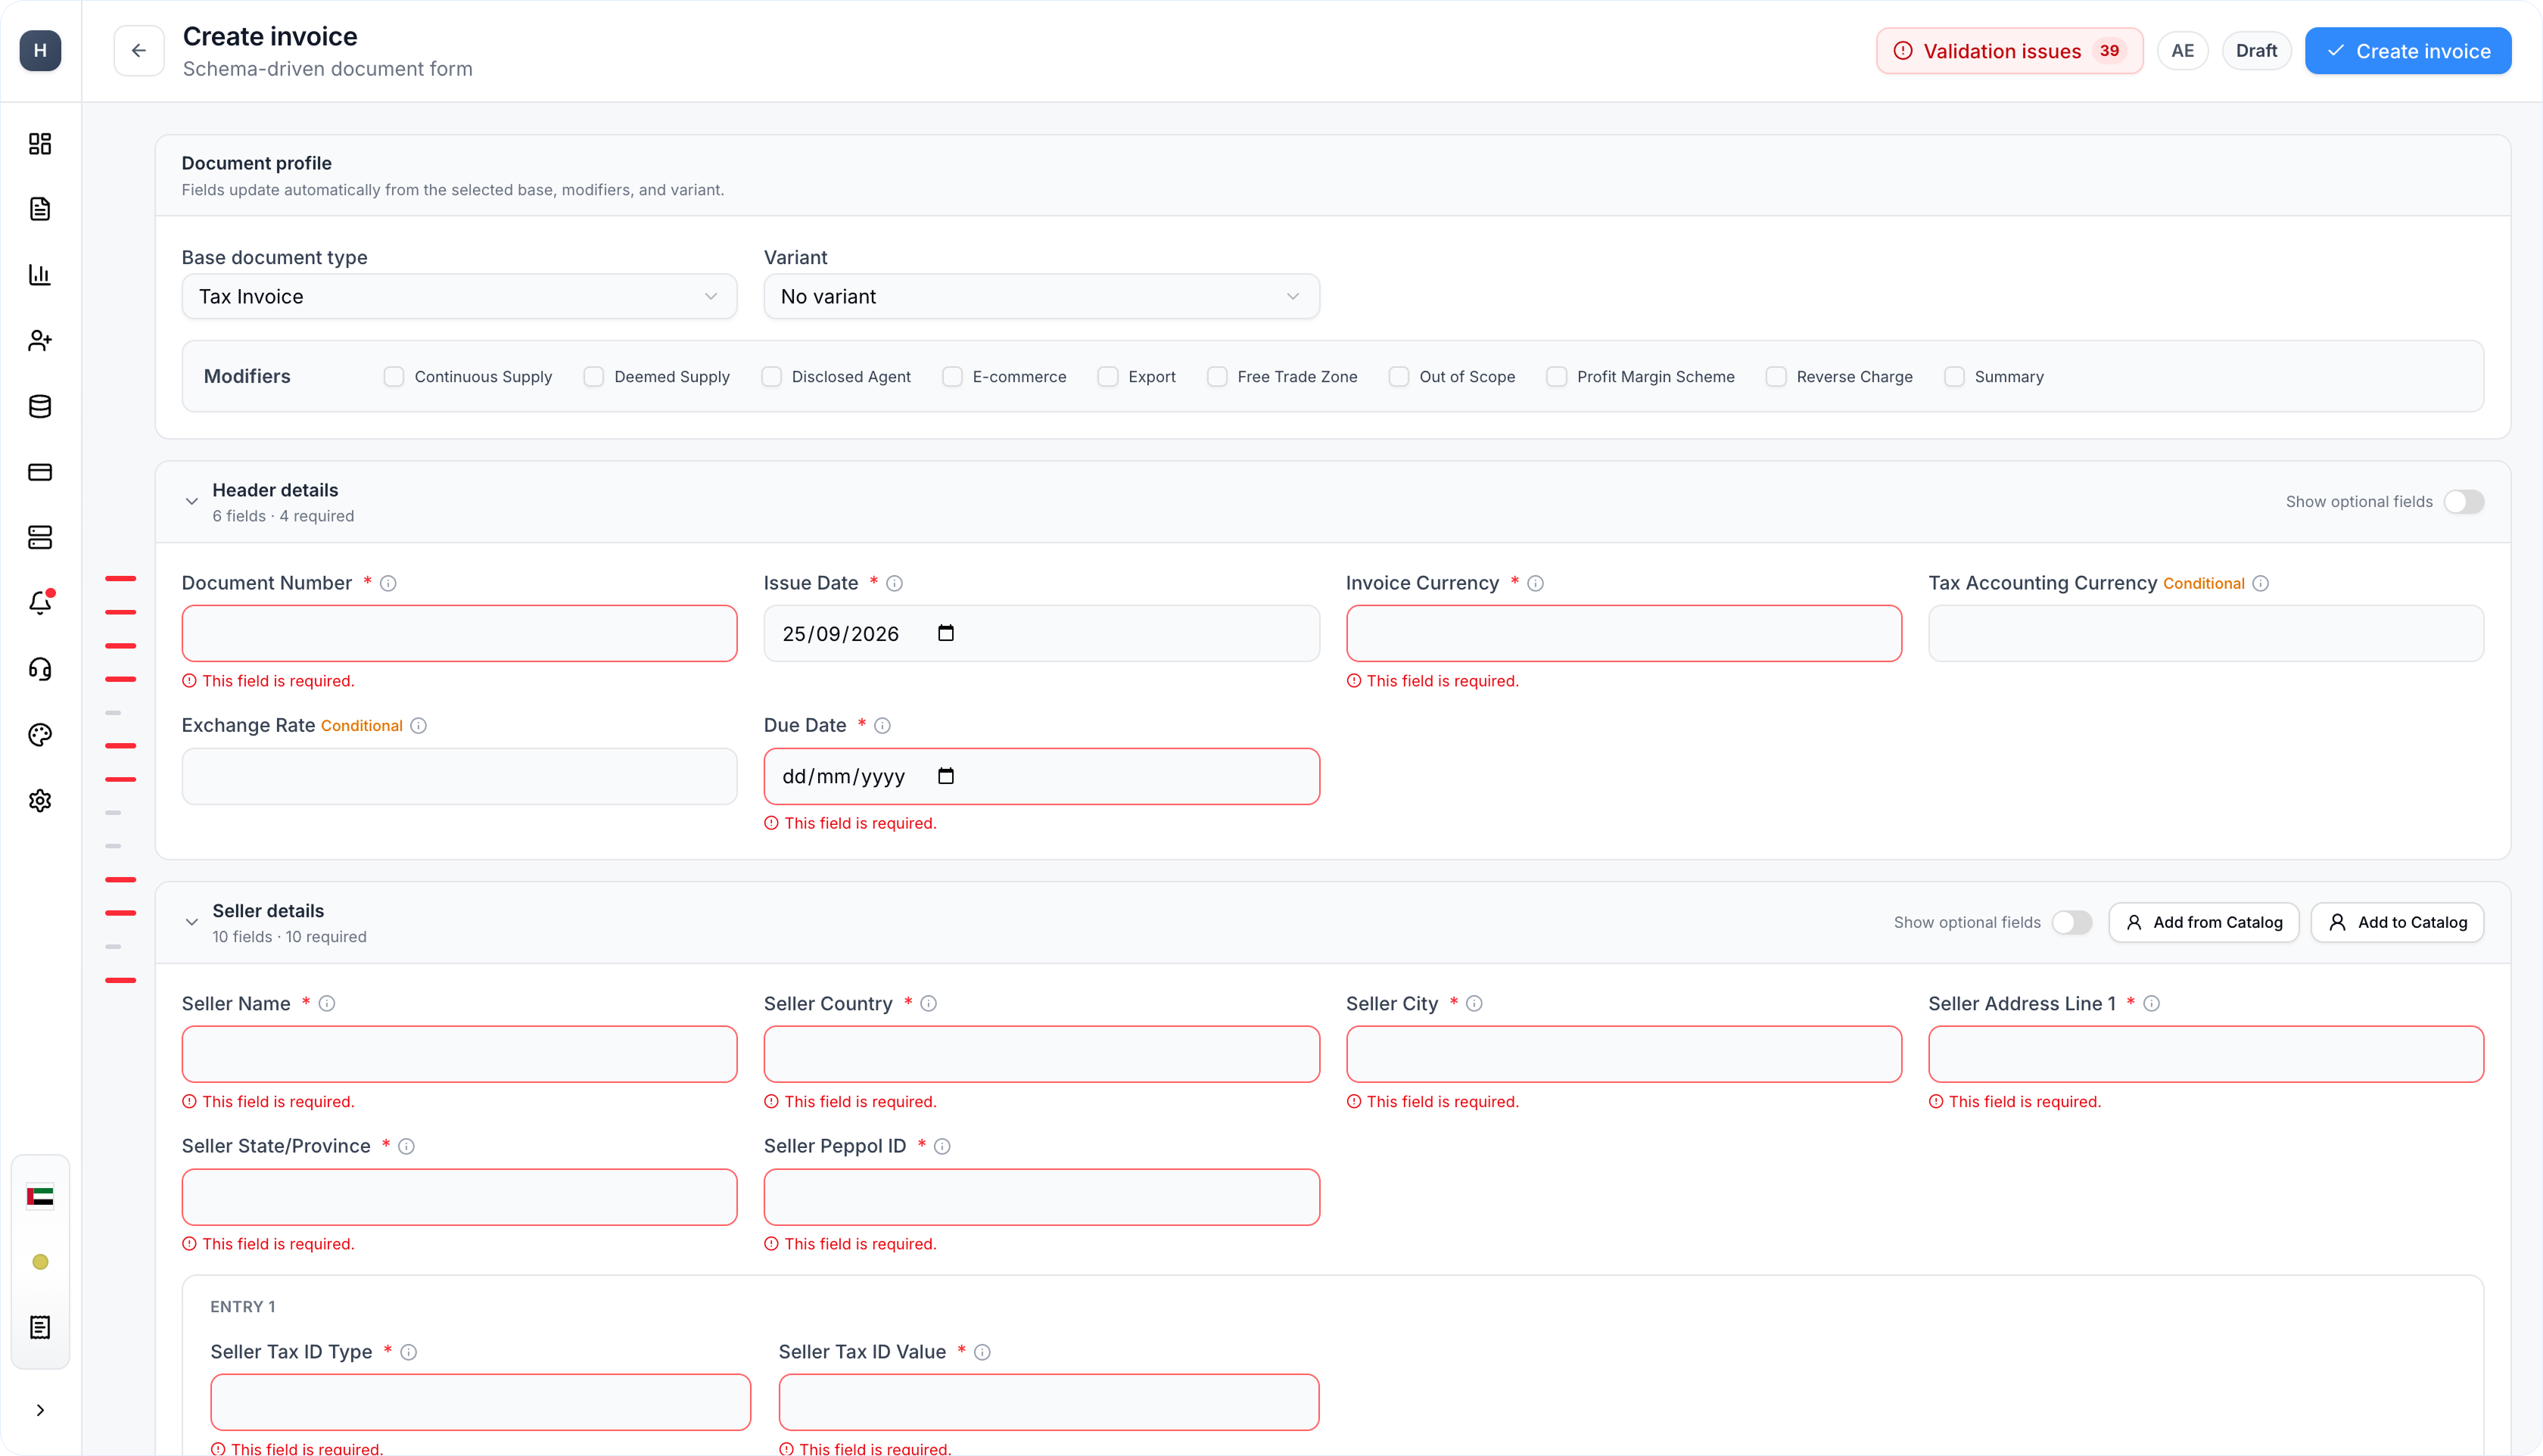Collapse the Seller details section
Viewport: 2543px width, 1456px height.
tap(192, 922)
